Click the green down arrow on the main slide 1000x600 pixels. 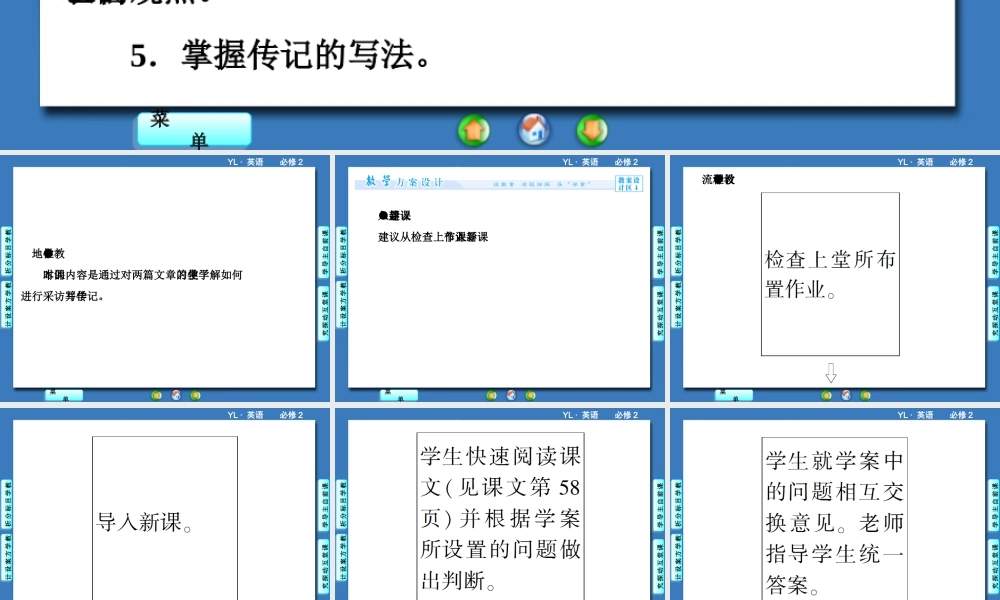tap(592, 131)
